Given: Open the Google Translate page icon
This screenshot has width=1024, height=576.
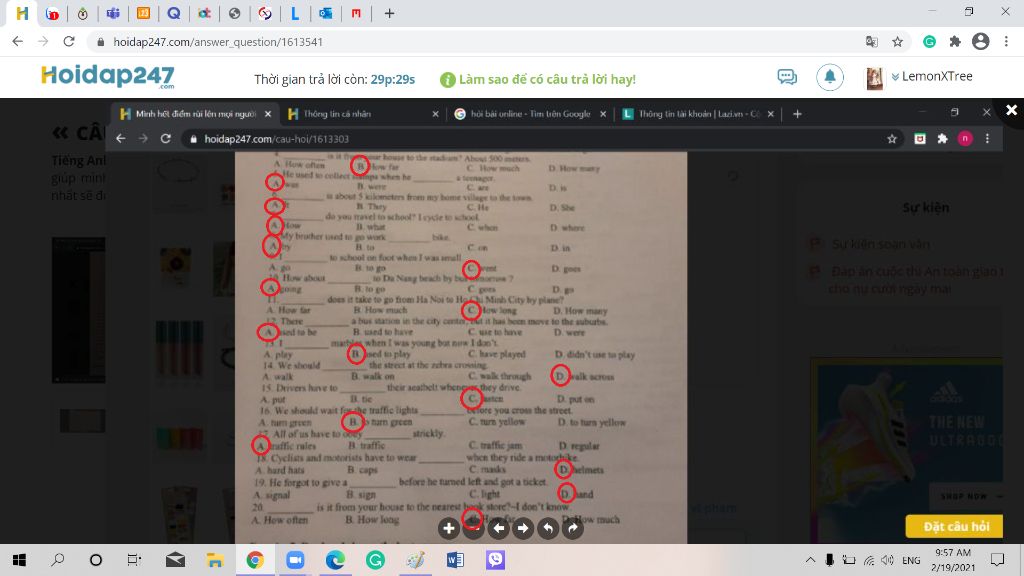Looking at the screenshot, I should click(872, 42).
